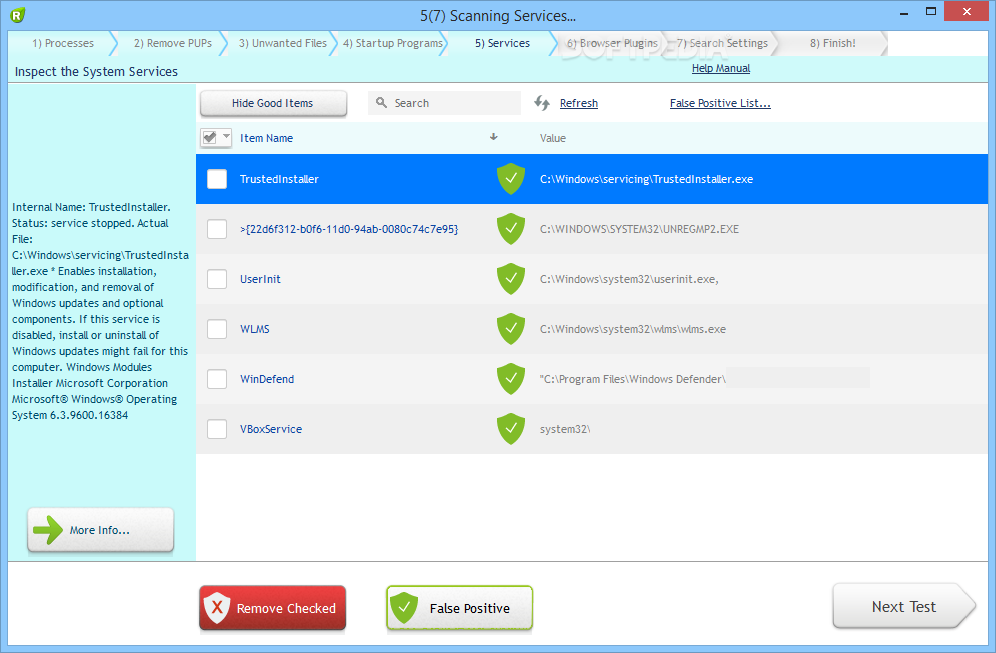Screen dimensions: 996x653
Task: Mark the VBoxService checkbox
Action: (x=217, y=429)
